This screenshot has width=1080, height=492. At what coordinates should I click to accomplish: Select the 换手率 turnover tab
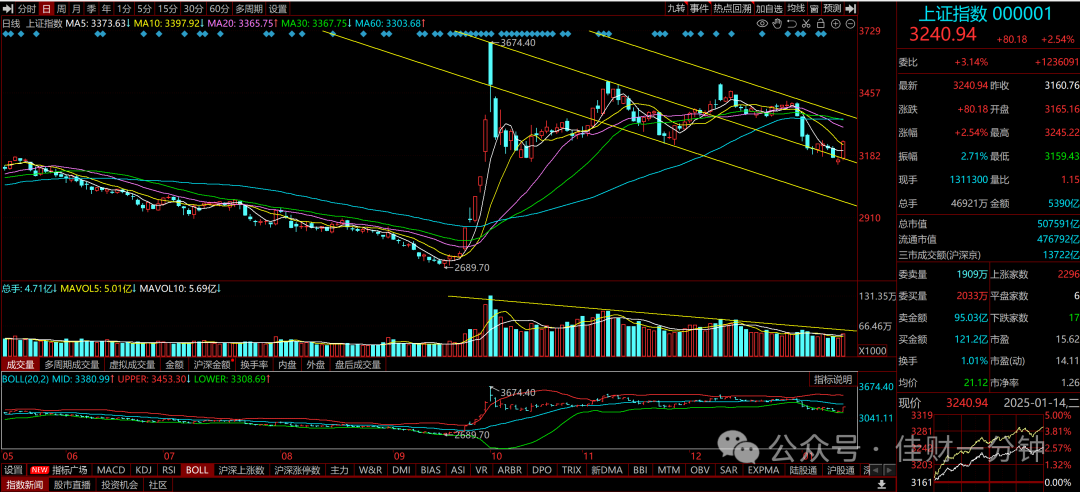[253, 365]
